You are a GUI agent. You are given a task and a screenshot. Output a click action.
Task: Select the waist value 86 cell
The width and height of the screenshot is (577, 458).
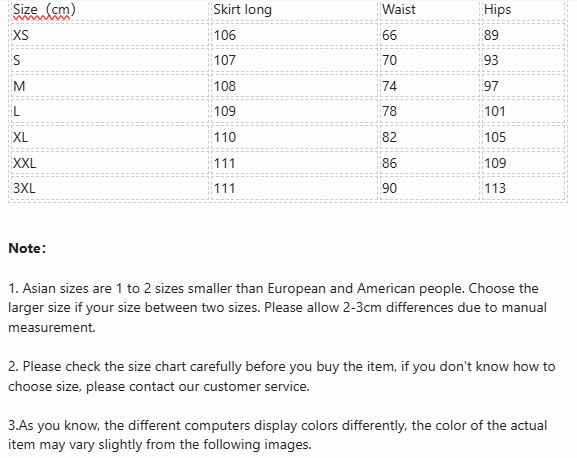[x=430, y=163]
